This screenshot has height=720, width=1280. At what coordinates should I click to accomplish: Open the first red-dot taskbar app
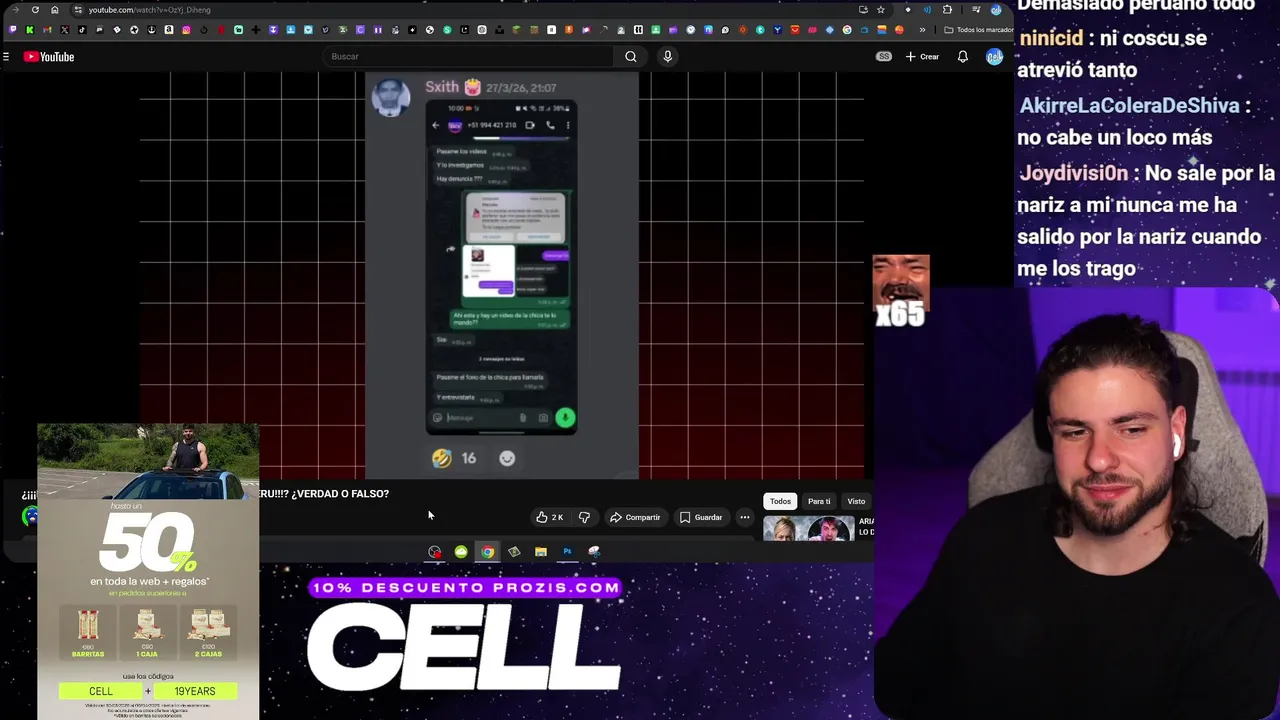(x=434, y=551)
